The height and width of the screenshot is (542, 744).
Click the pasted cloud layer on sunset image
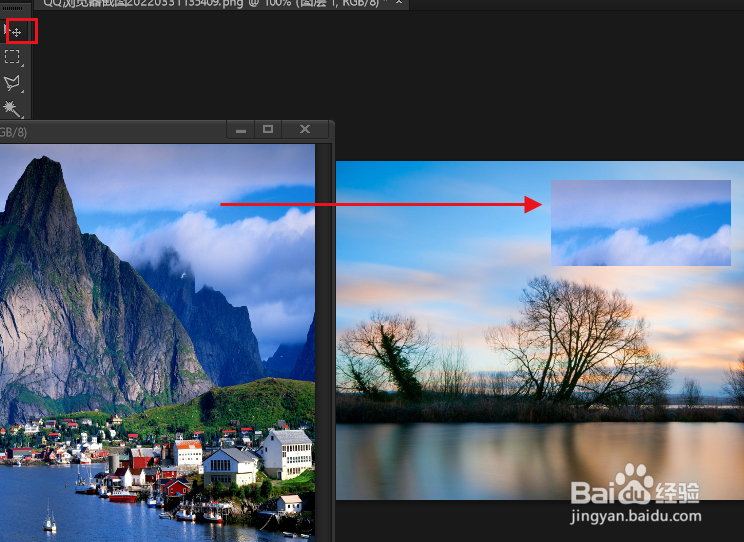(x=641, y=223)
